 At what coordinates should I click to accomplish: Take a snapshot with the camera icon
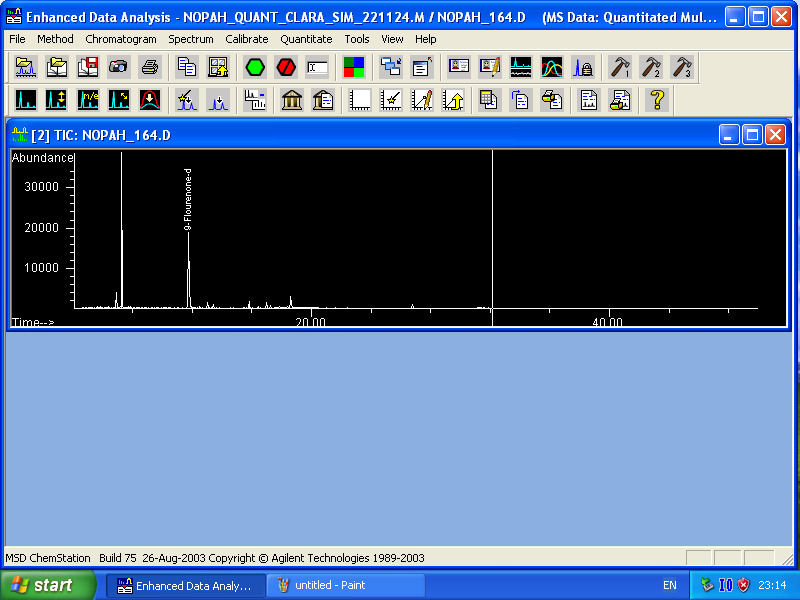pyautogui.click(x=119, y=67)
